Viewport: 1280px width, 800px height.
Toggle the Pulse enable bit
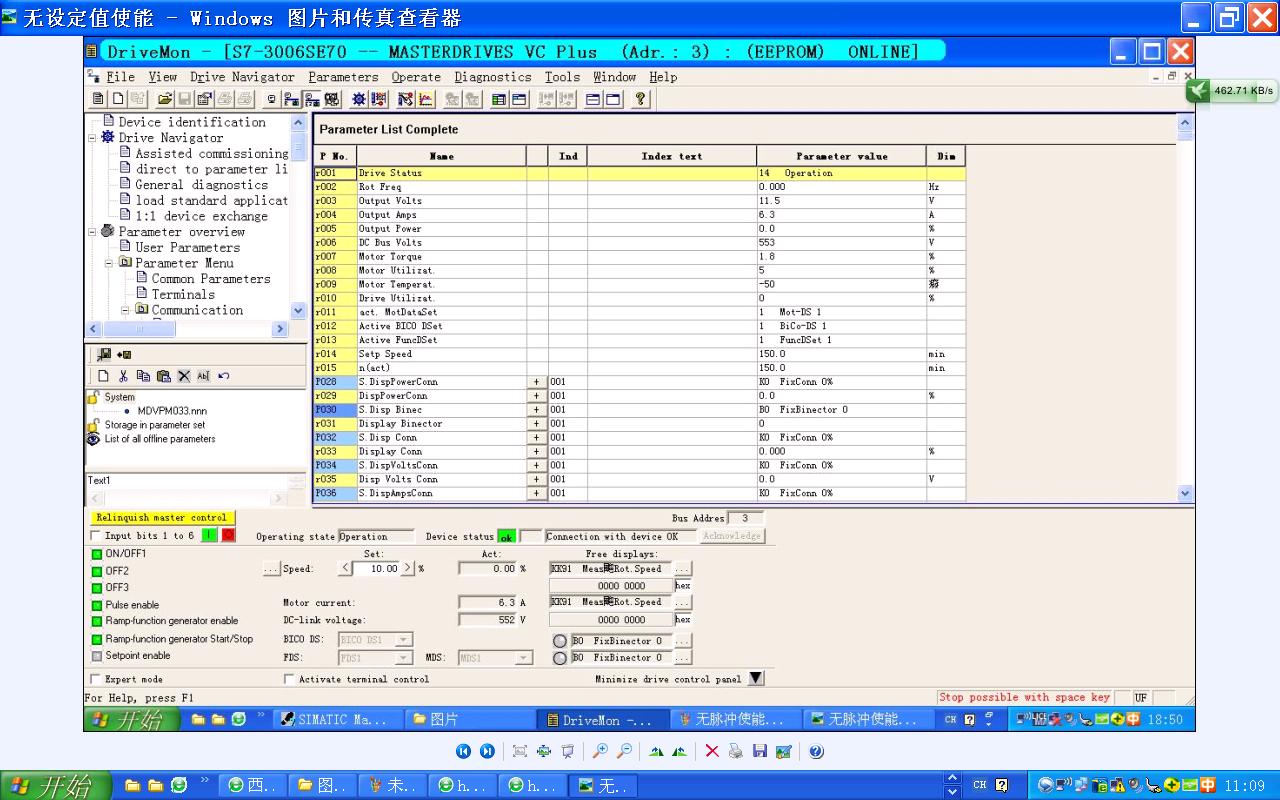click(x=97, y=605)
